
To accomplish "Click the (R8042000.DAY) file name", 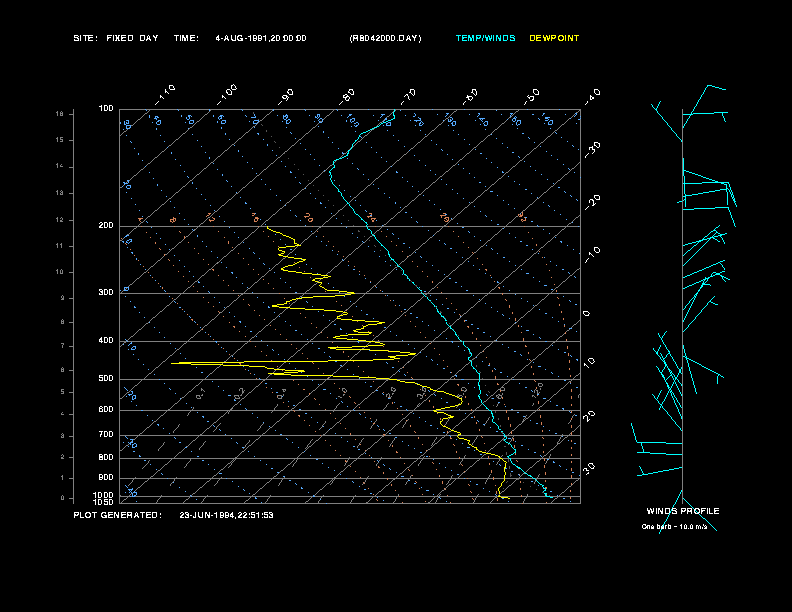I will pos(385,38).
